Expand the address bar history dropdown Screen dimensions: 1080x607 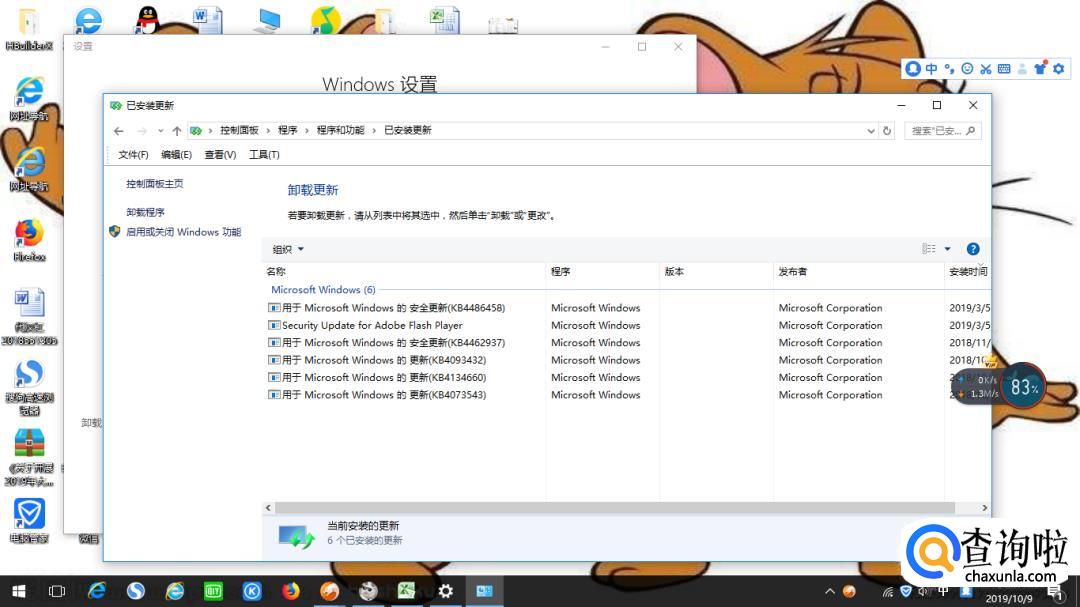tap(871, 130)
